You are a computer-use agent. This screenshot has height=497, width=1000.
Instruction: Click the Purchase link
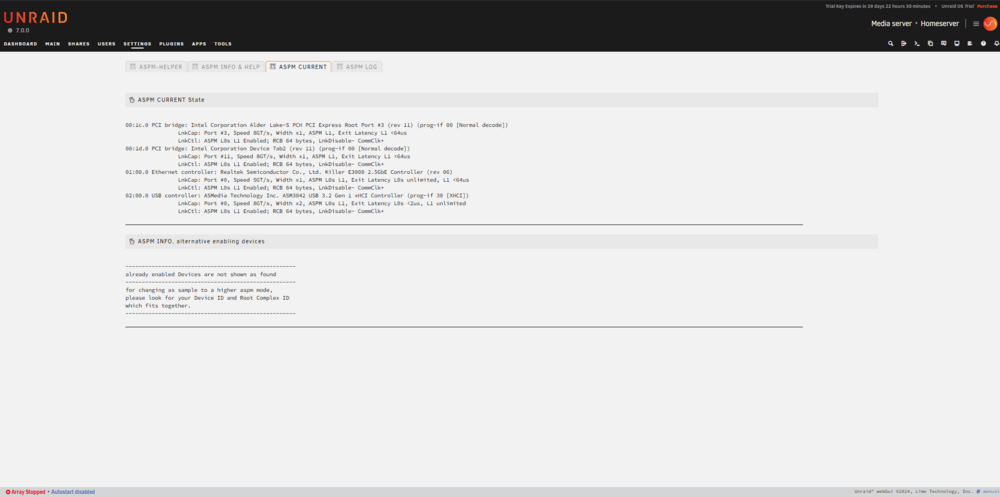987,6
